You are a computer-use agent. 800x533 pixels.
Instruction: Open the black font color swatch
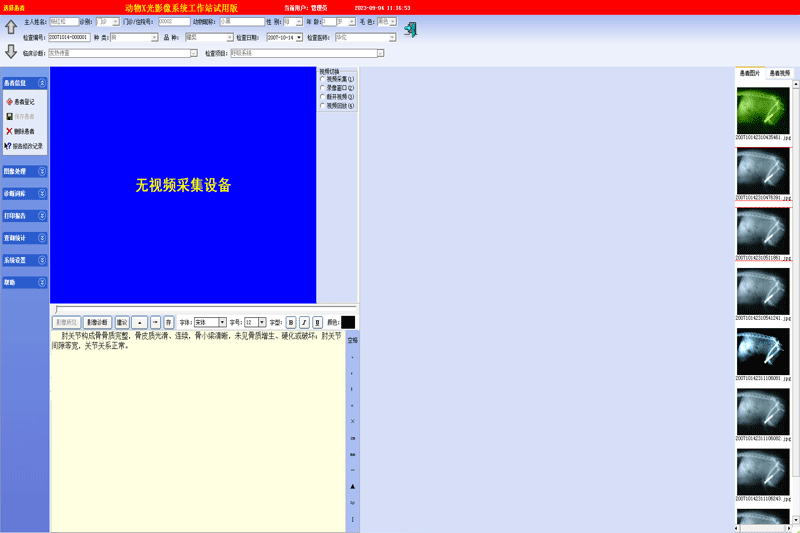pyautogui.click(x=348, y=322)
